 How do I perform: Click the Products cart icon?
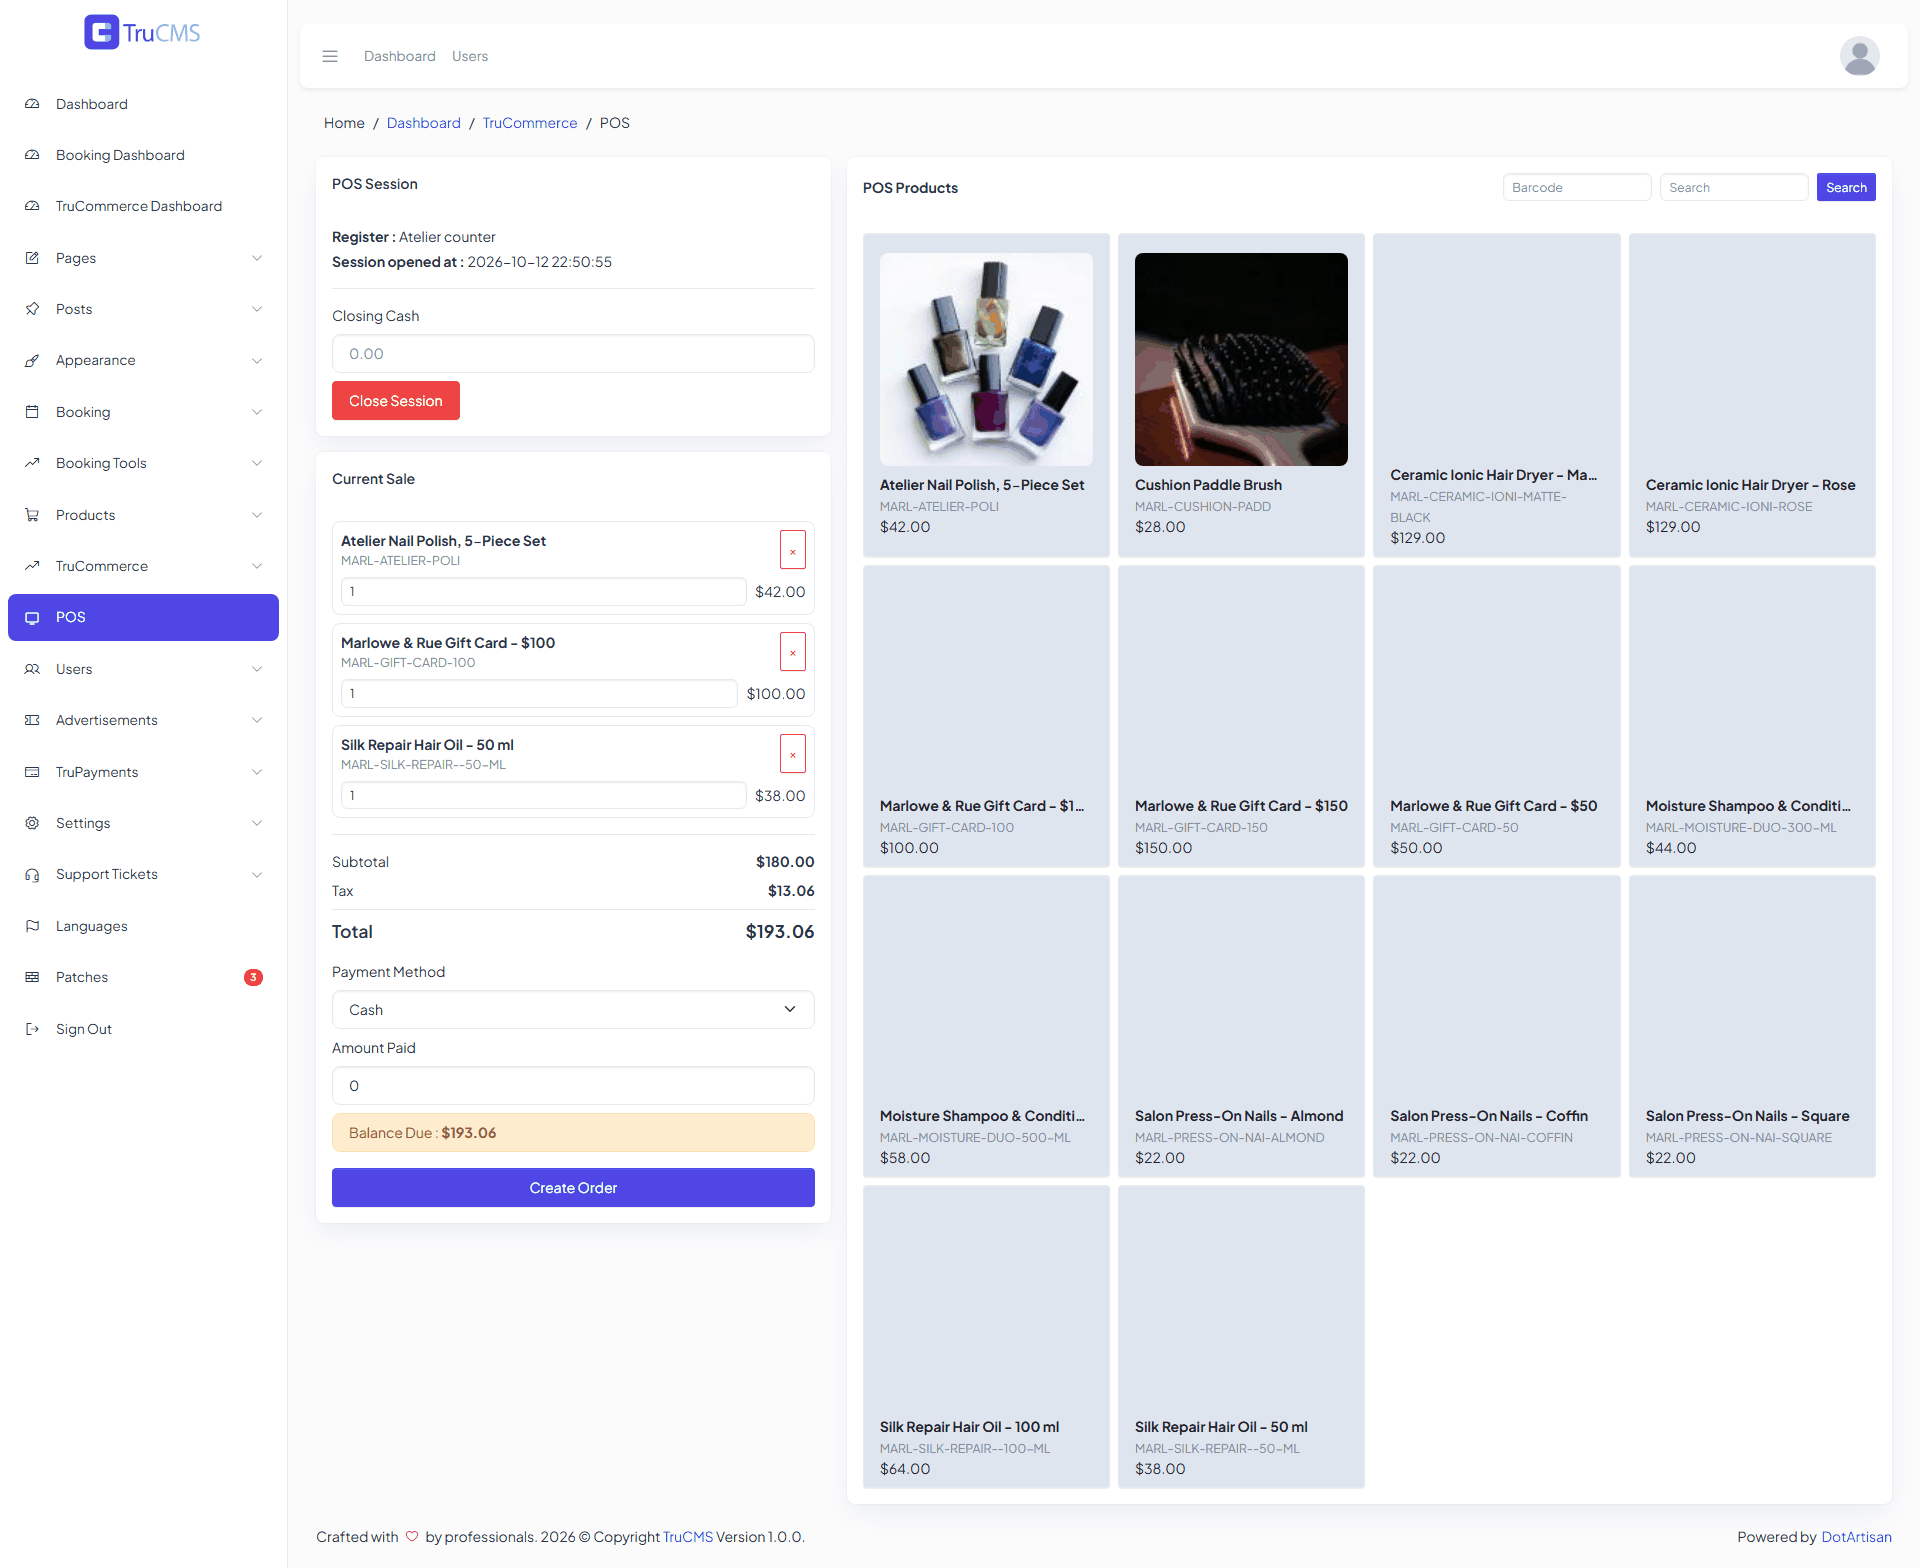[32, 515]
